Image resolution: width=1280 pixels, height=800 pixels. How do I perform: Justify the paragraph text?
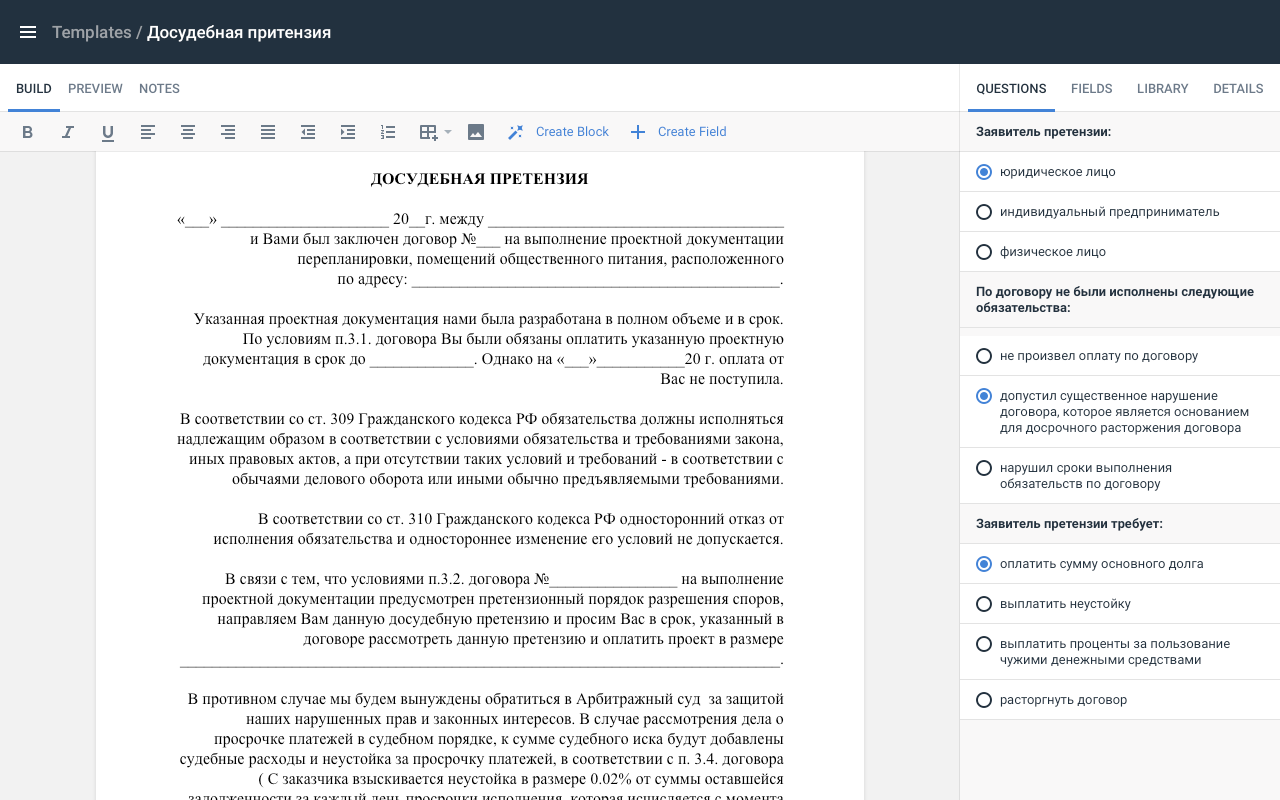pos(268,132)
